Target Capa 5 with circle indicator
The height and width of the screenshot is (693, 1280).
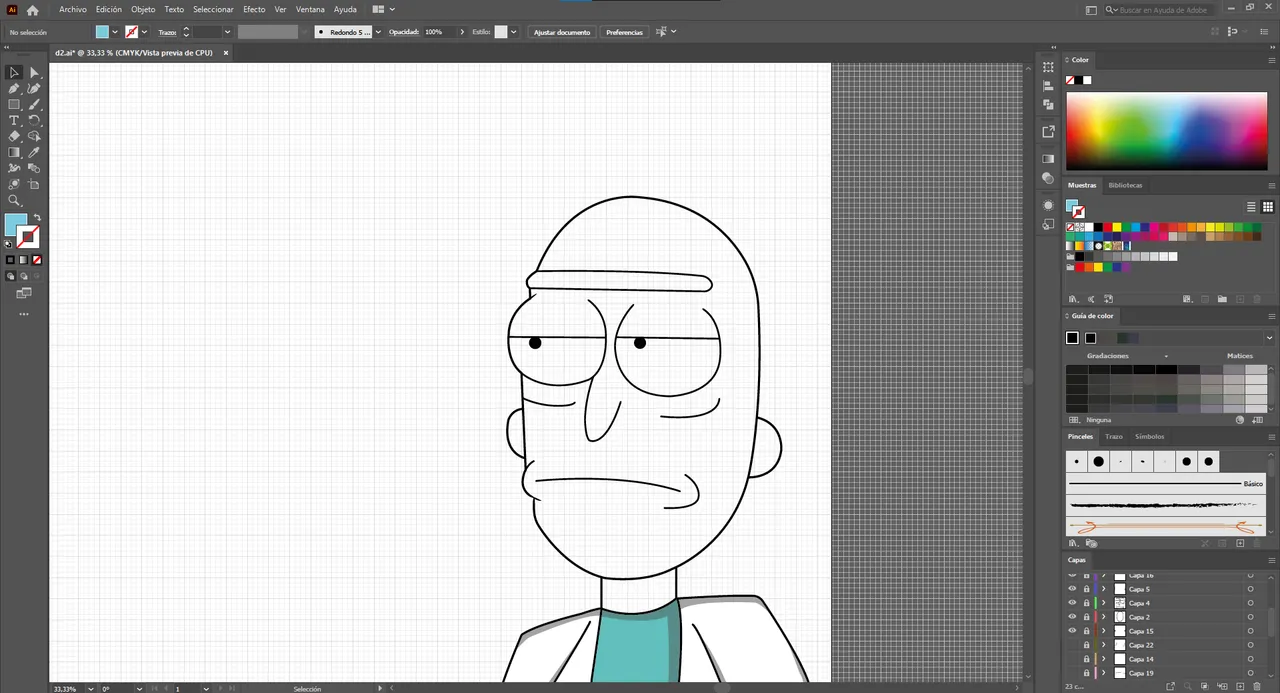1250,589
